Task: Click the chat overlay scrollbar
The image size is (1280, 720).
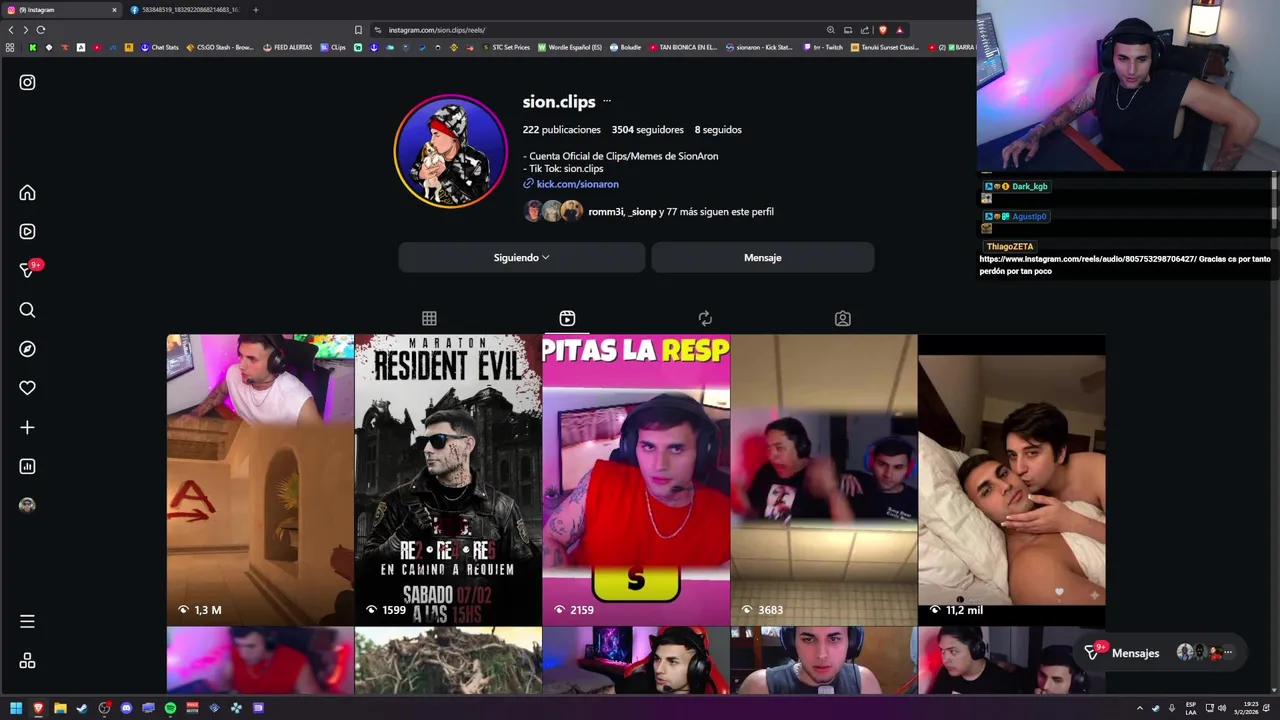Action: pos(1274,198)
